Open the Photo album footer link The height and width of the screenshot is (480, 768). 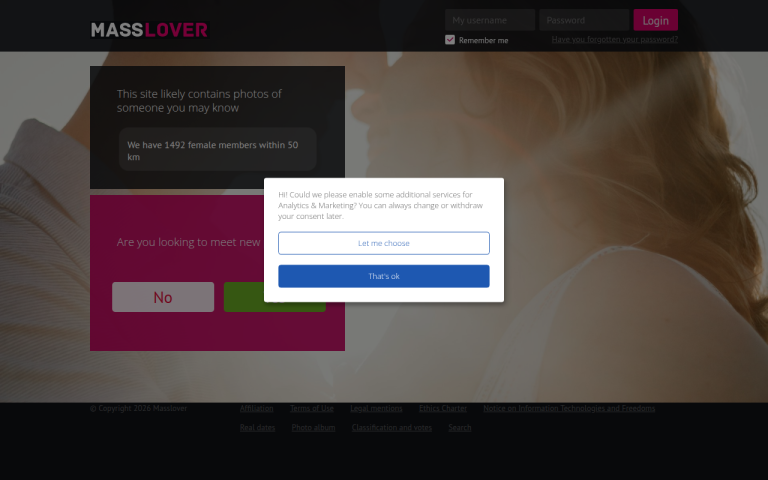(x=313, y=428)
